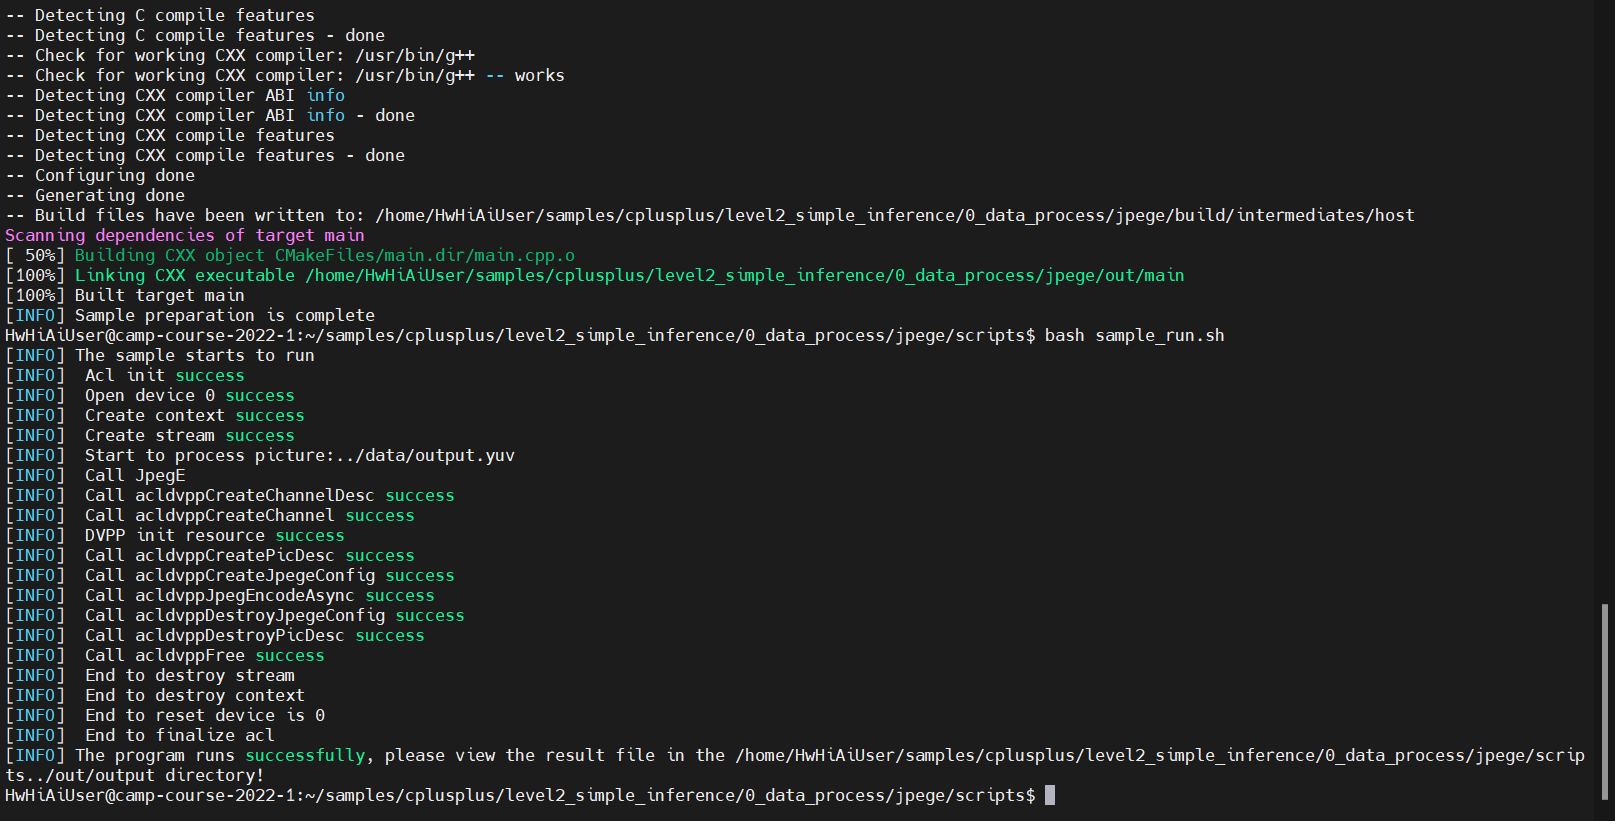The width and height of the screenshot is (1615, 821).
Task: Click the linked executable path ending in out/main
Action: click(x=744, y=275)
